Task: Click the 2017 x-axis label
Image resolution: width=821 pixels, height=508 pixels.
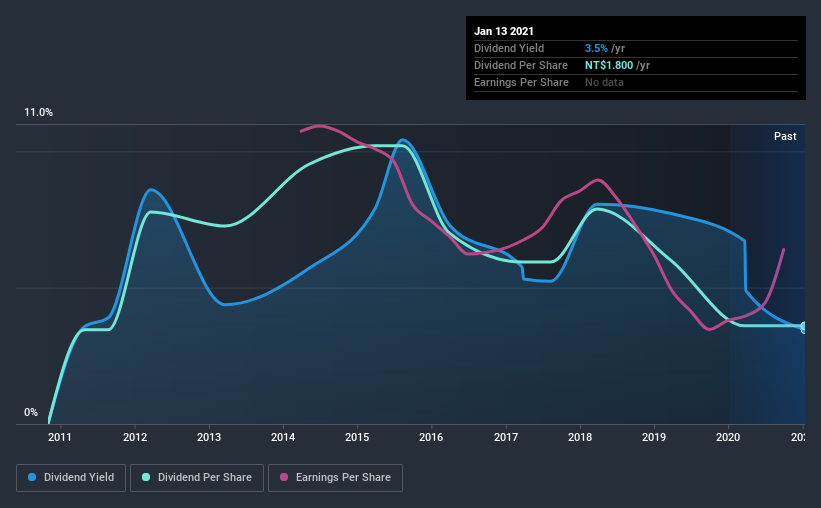Action: [506, 437]
